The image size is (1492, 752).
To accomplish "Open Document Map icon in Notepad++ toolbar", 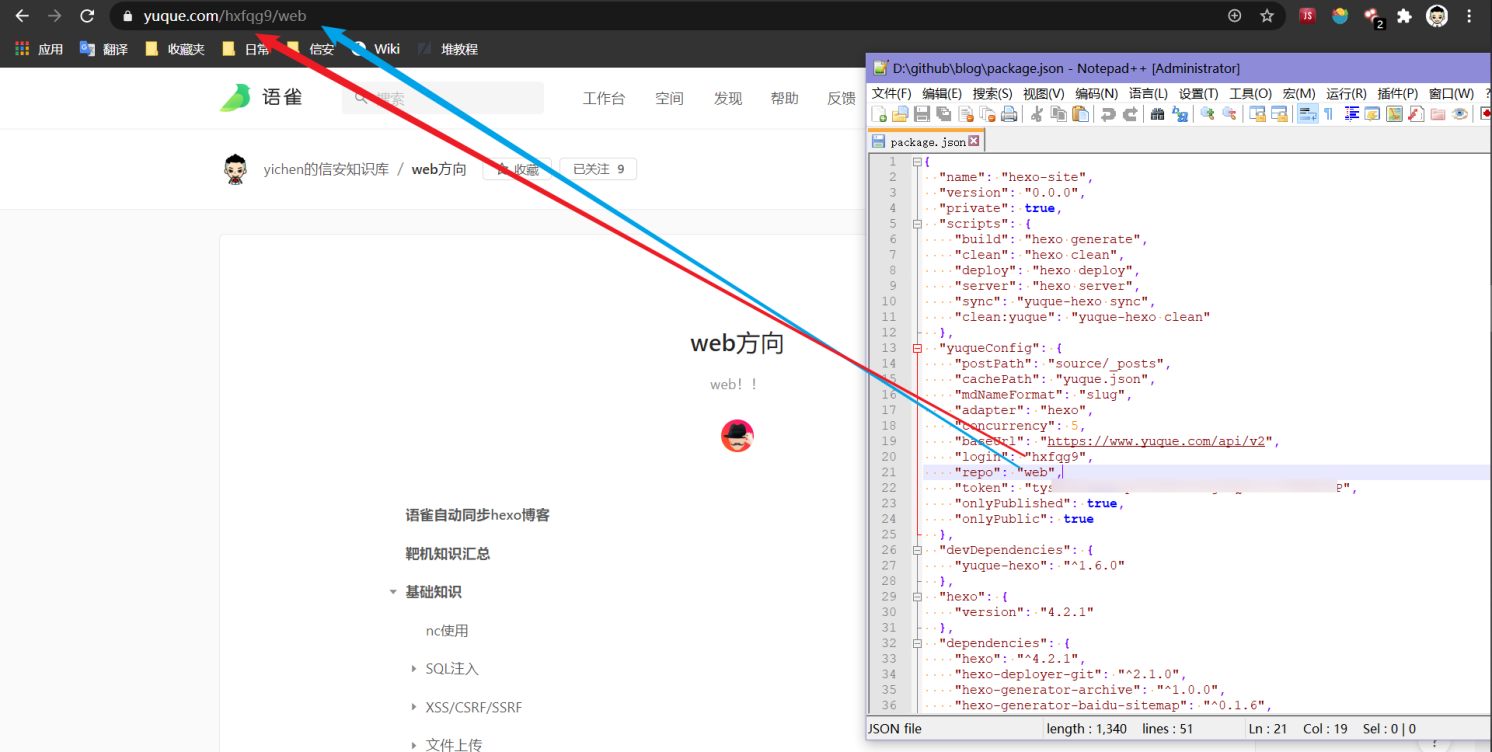I will click(x=1394, y=114).
